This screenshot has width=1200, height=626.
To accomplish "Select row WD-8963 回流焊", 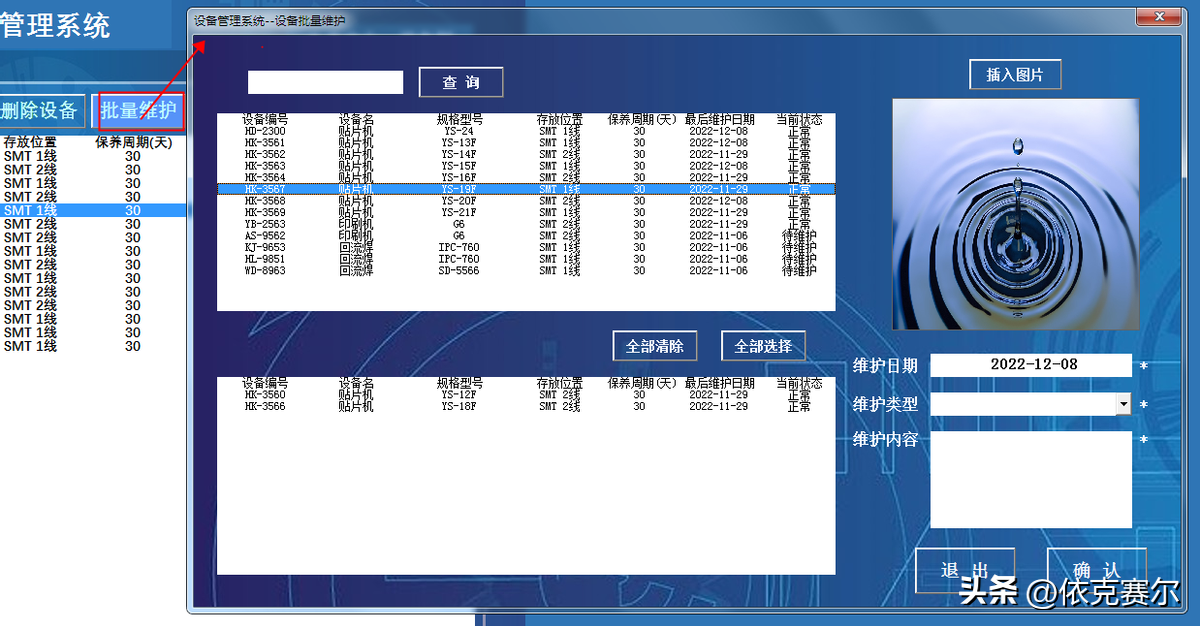I will click(x=526, y=271).
